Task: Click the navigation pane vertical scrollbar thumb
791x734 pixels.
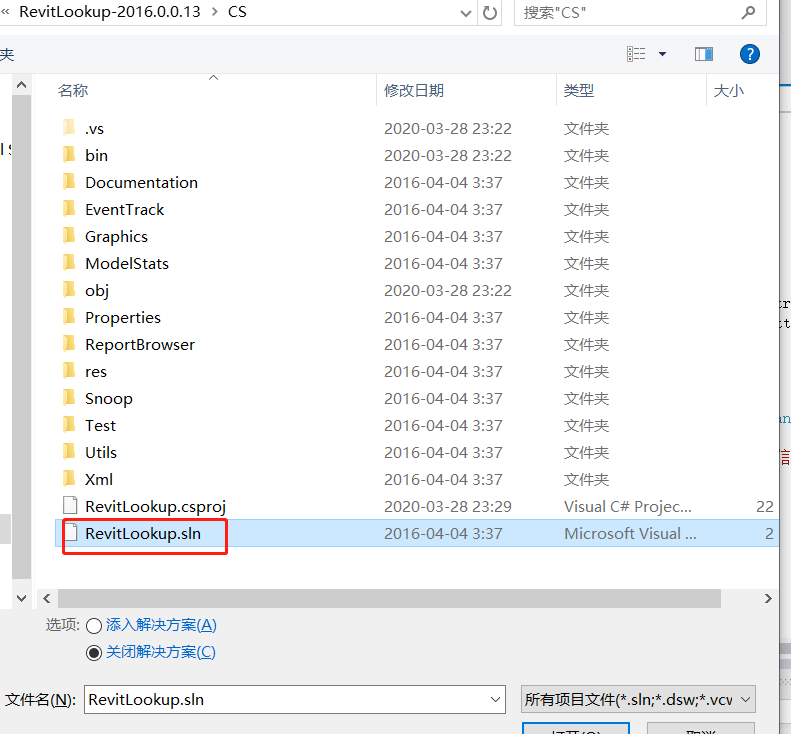Action: click(21, 337)
